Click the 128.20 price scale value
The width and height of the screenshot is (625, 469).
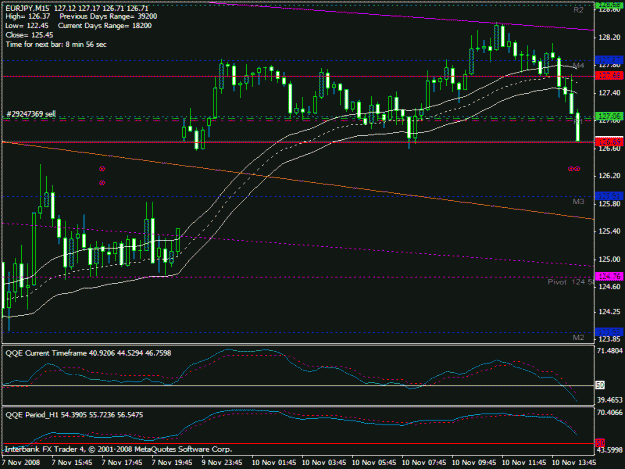pos(609,38)
